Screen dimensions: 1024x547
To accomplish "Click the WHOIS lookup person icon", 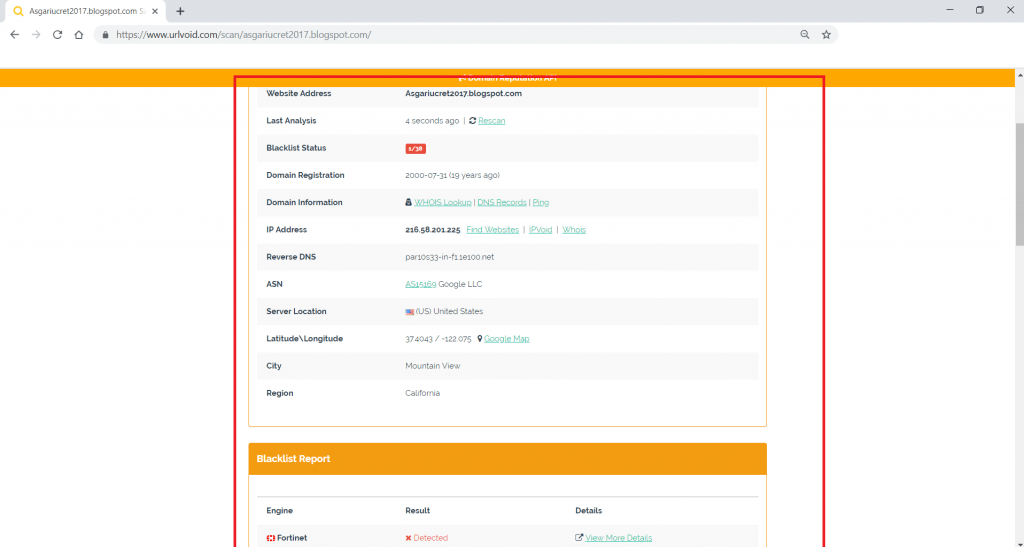I will 409,202.
